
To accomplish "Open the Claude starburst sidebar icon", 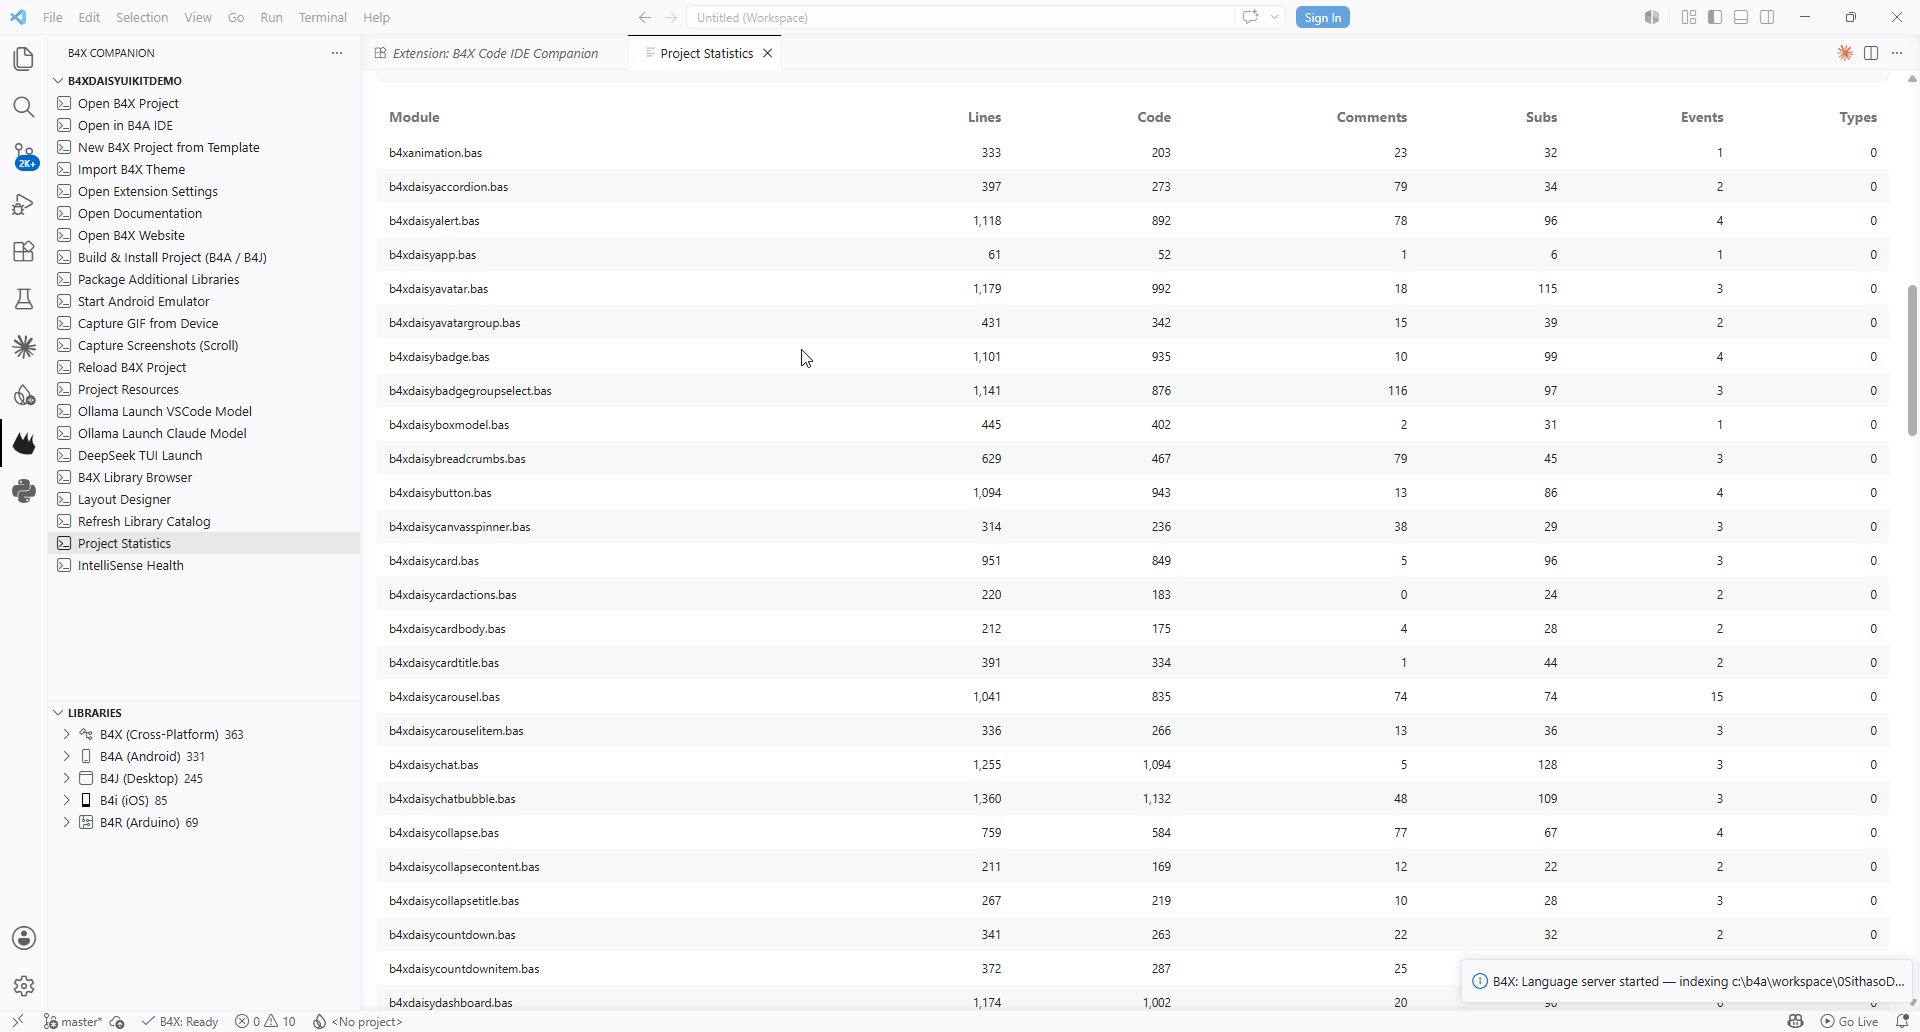I will point(24,347).
